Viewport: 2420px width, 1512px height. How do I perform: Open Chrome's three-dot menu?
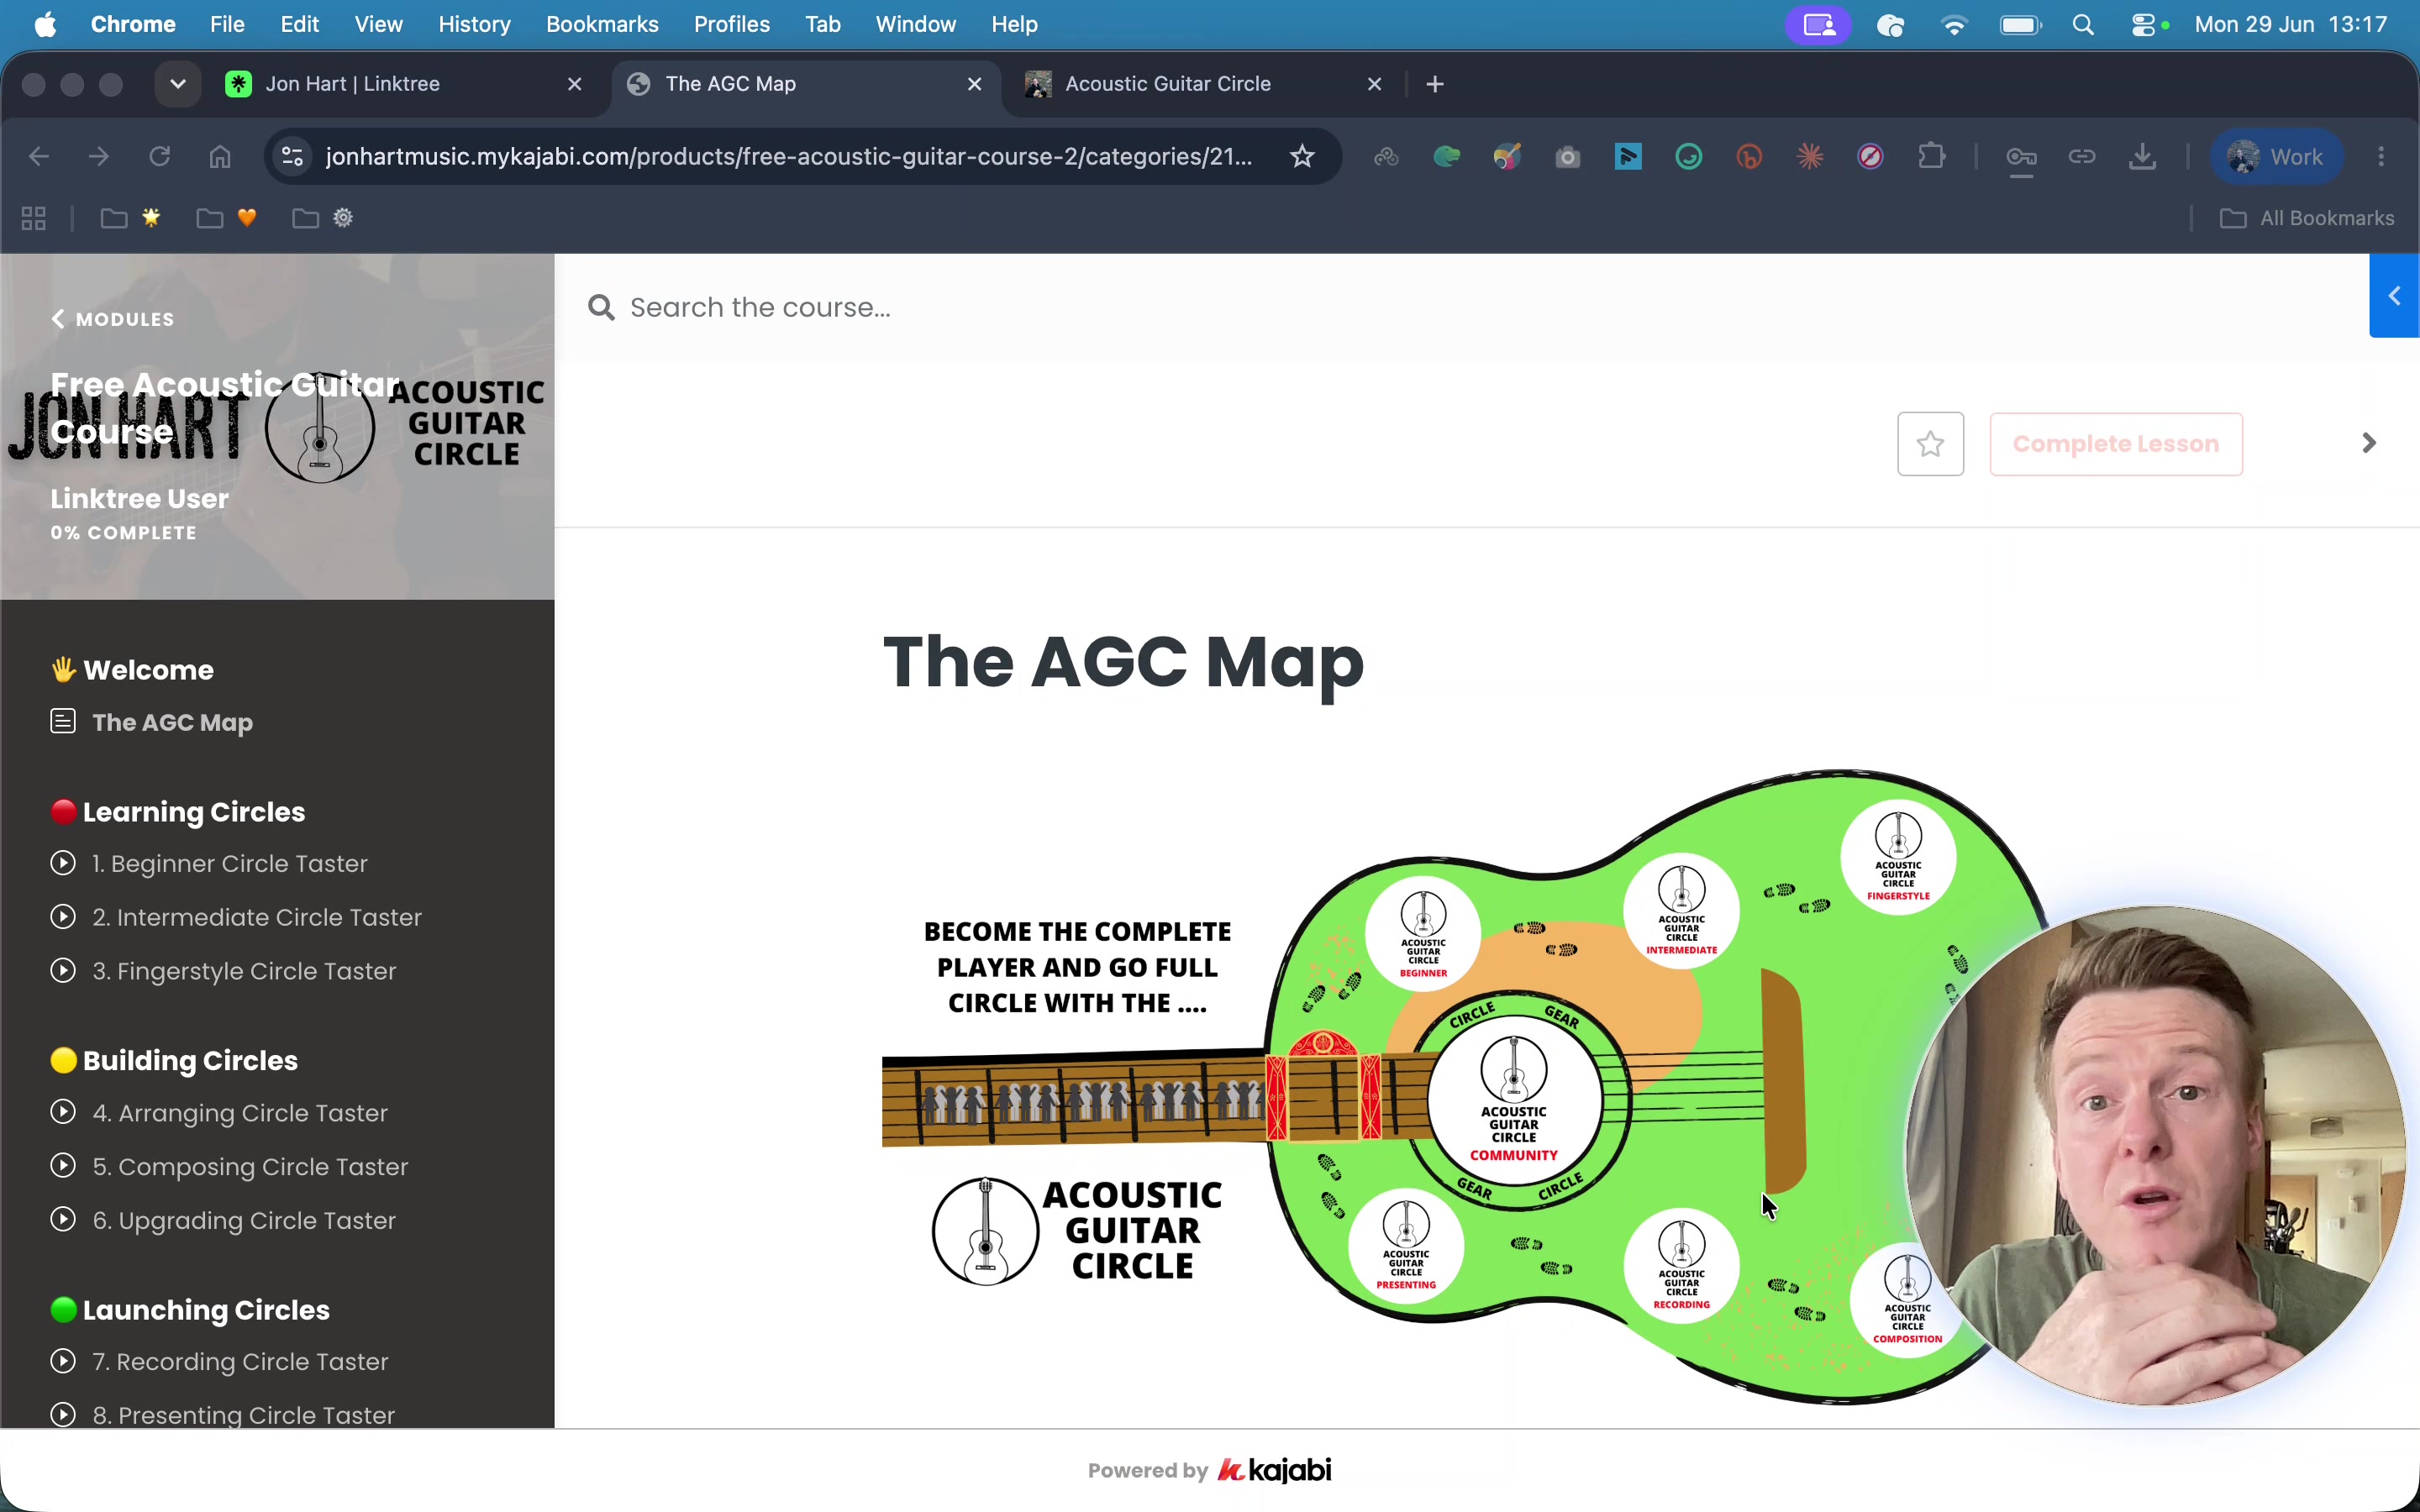pos(2381,157)
